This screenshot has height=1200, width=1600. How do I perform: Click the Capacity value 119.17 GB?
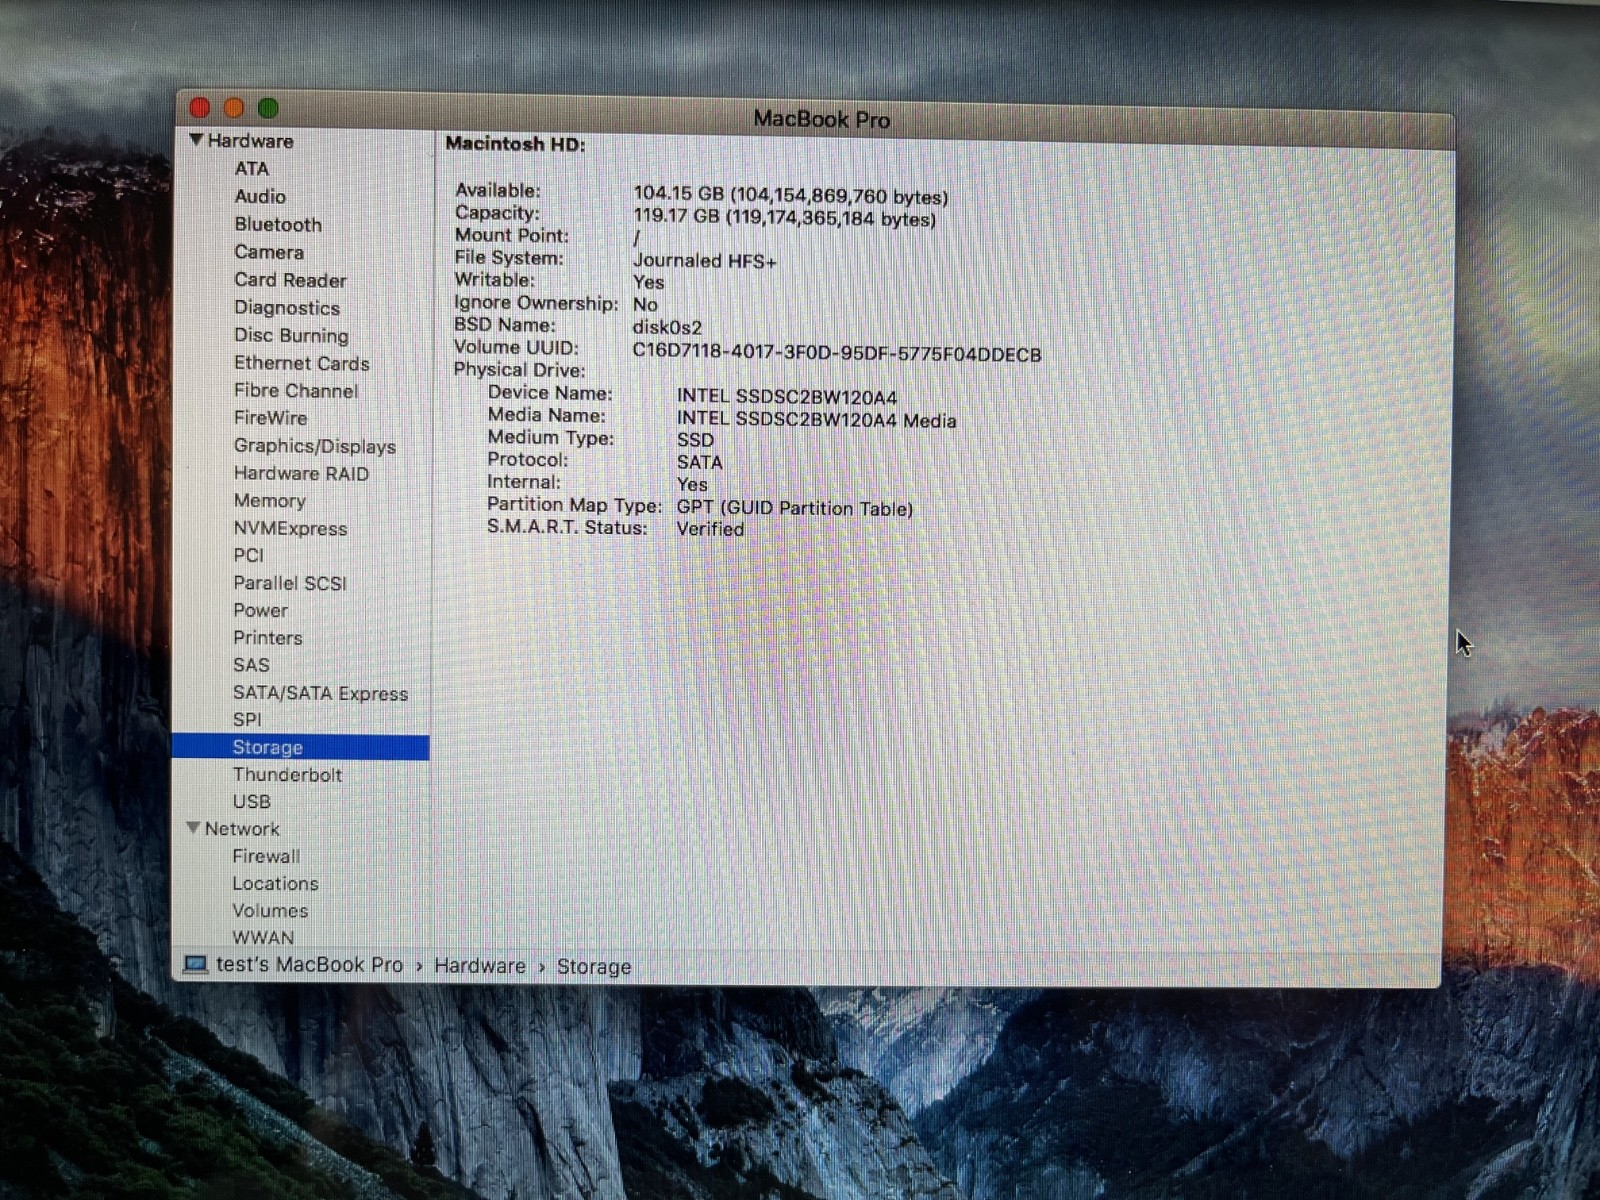(784, 217)
